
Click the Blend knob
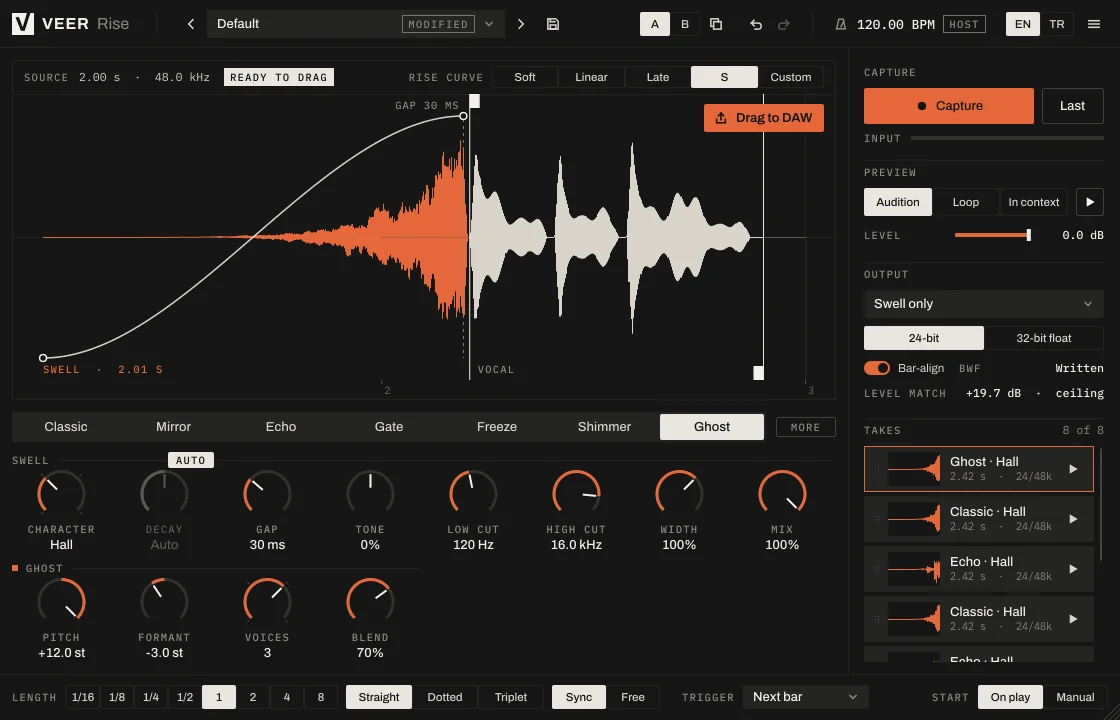pos(370,601)
